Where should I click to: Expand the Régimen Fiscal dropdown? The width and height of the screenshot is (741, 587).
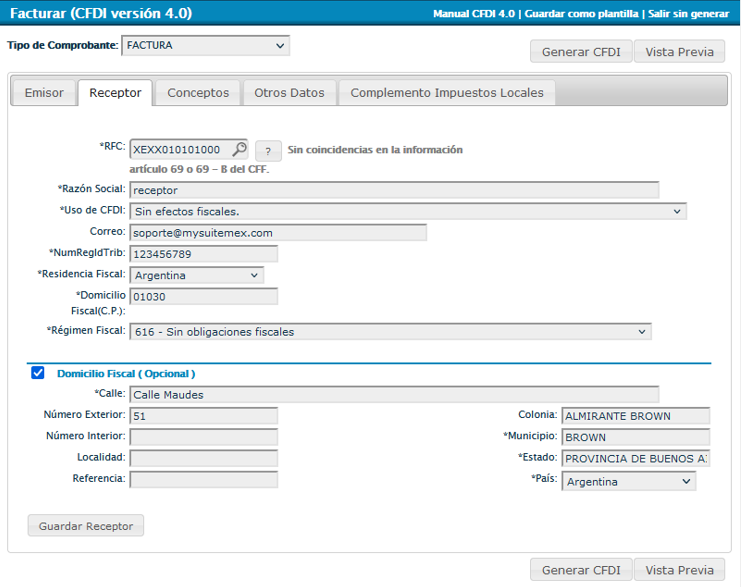(391, 332)
